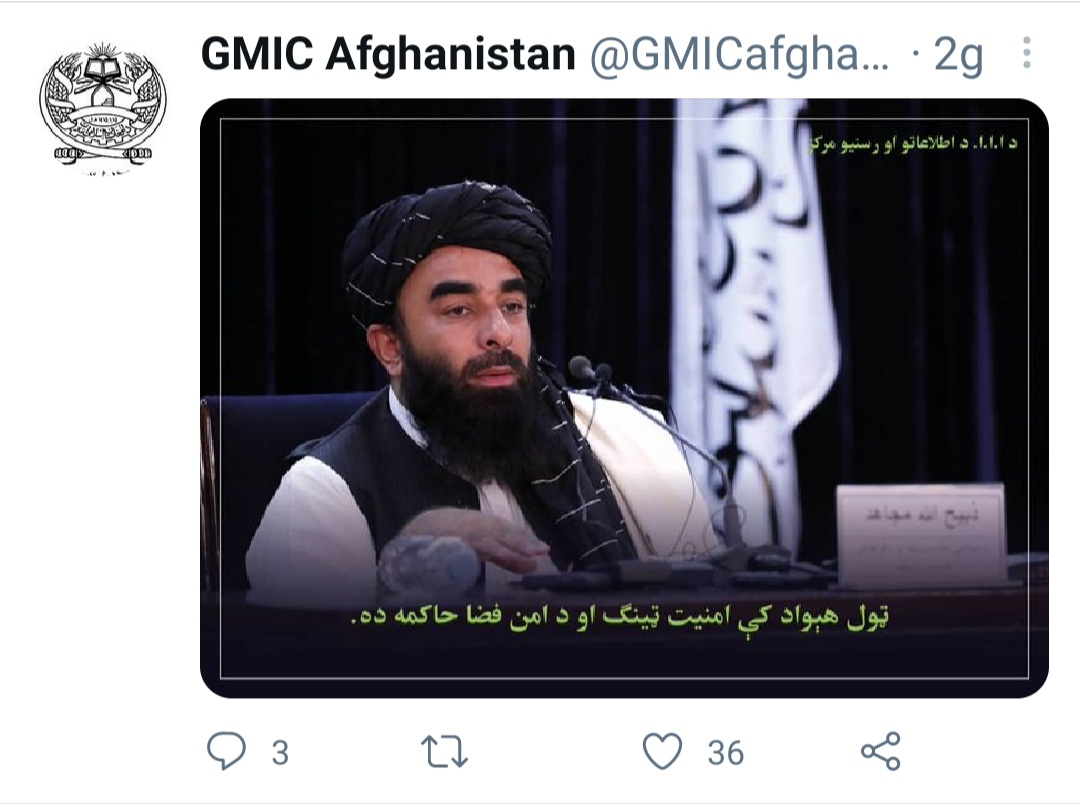View replies by clicking the count 3
This screenshot has width=1080, height=804.
pos(280,752)
